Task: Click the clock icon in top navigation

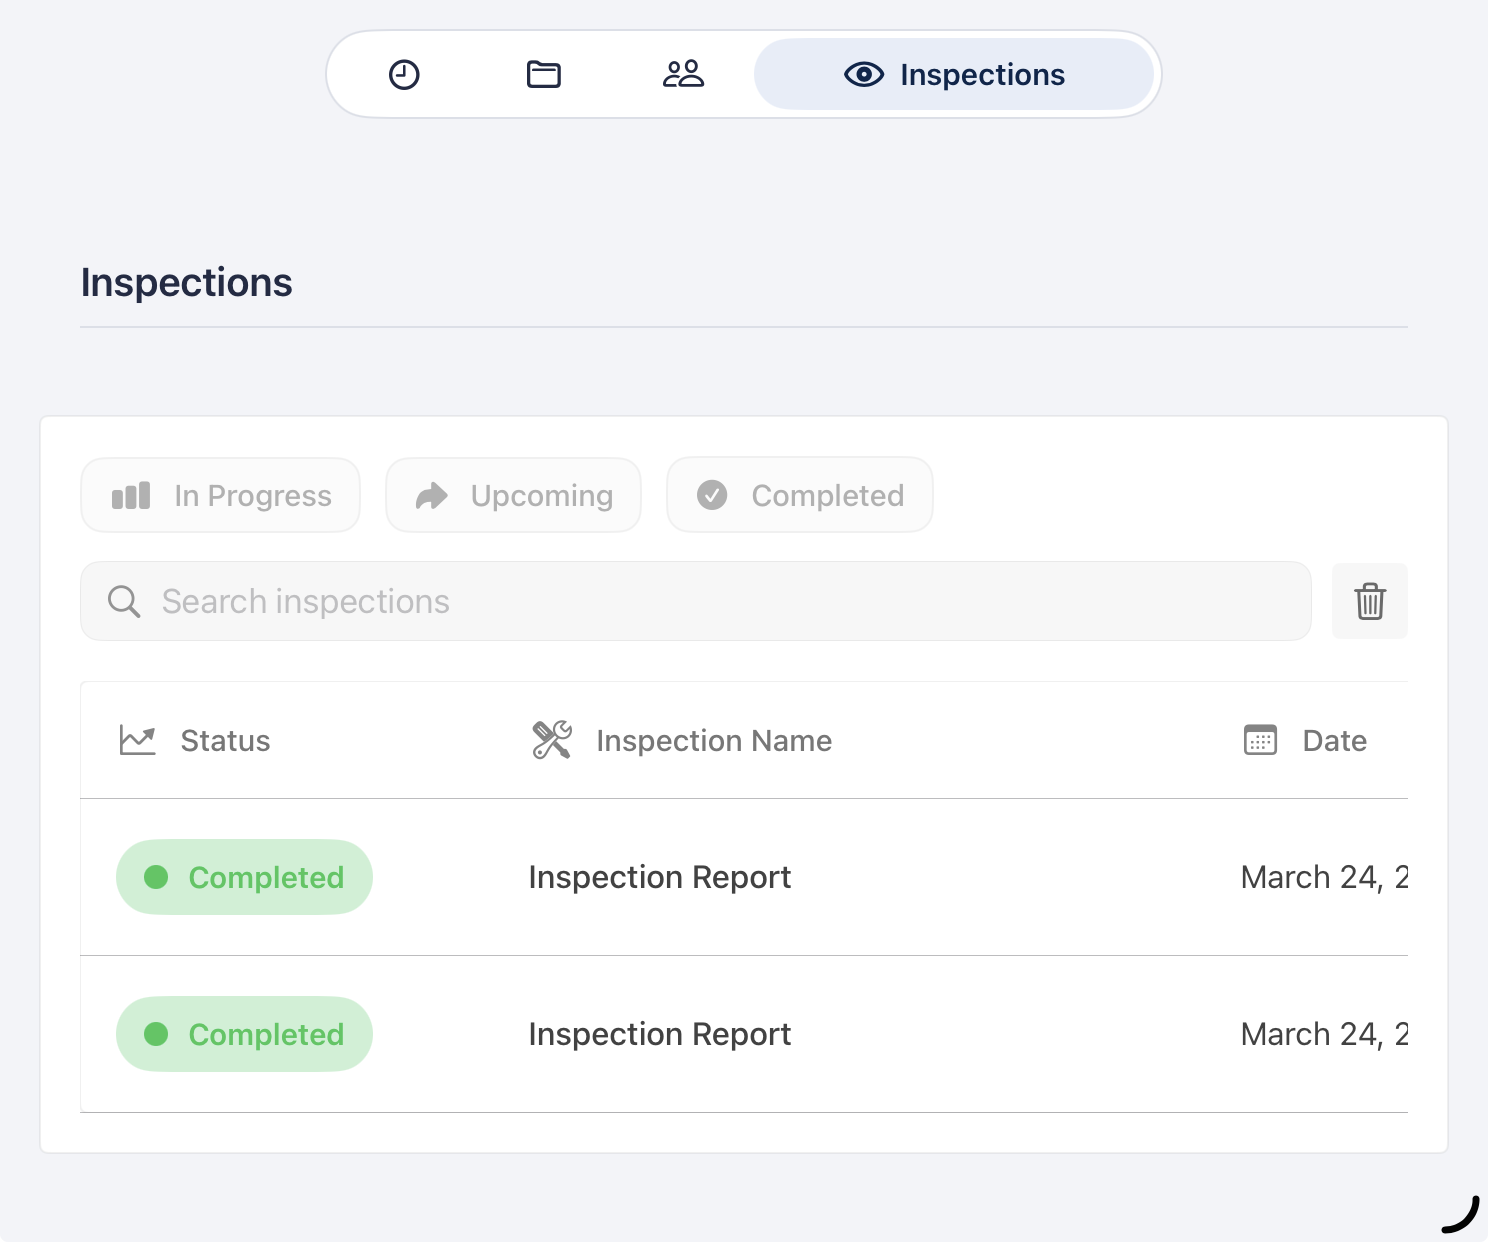Action: point(404,73)
